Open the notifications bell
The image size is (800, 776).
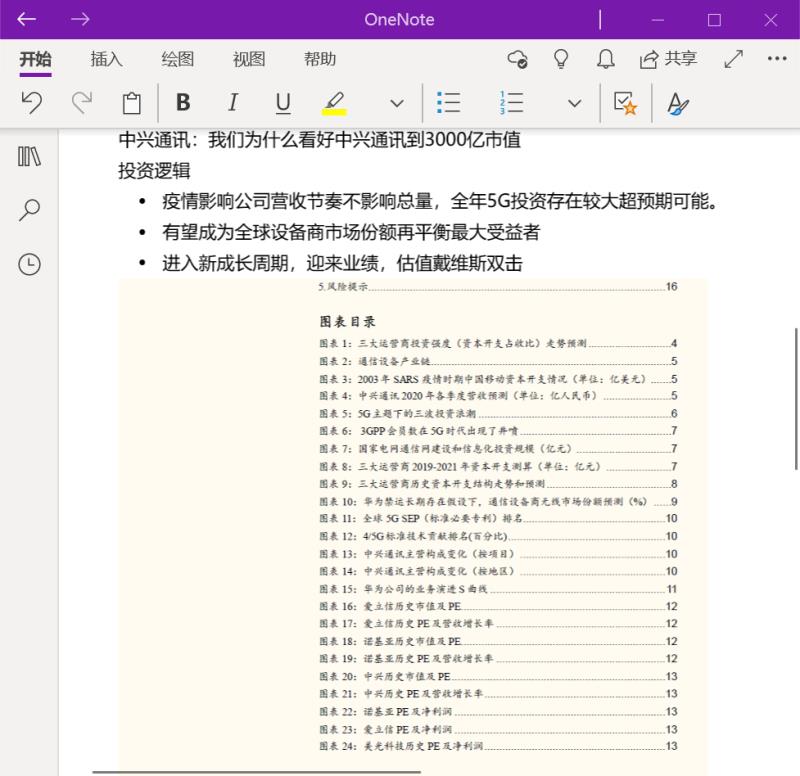605,59
